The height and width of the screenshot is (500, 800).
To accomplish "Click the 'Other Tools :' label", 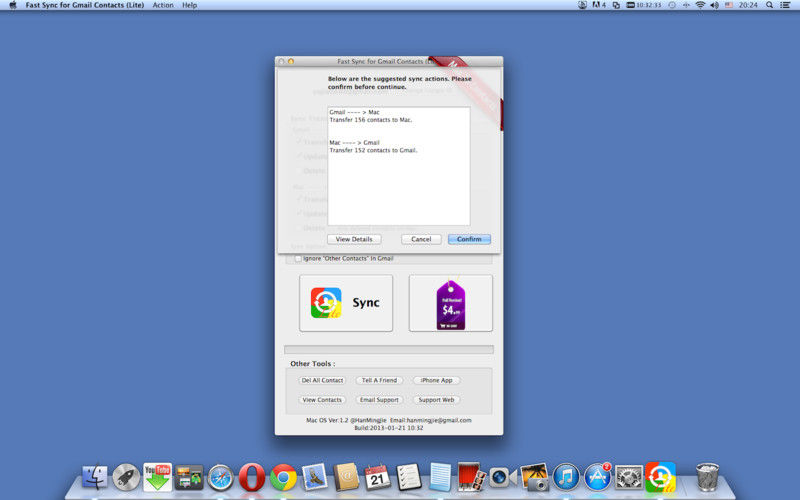I will coord(313,364).
